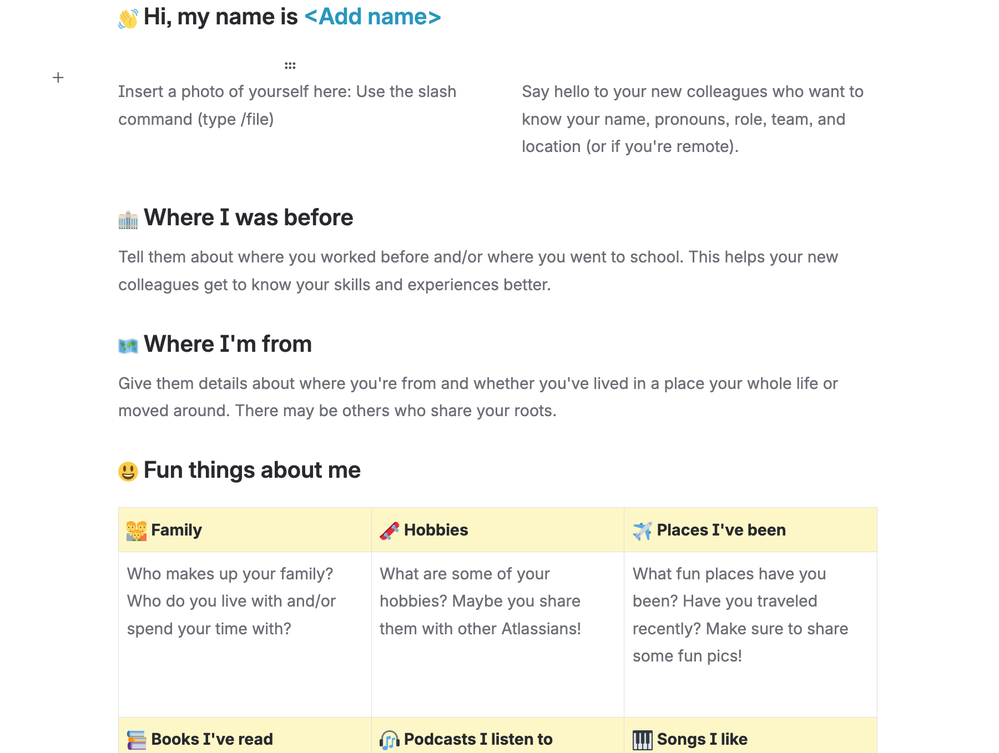Image resolution: width=999 pixels, height=753 pixels.
Task: Click the Where I was before heading
Action: point(248,218)
